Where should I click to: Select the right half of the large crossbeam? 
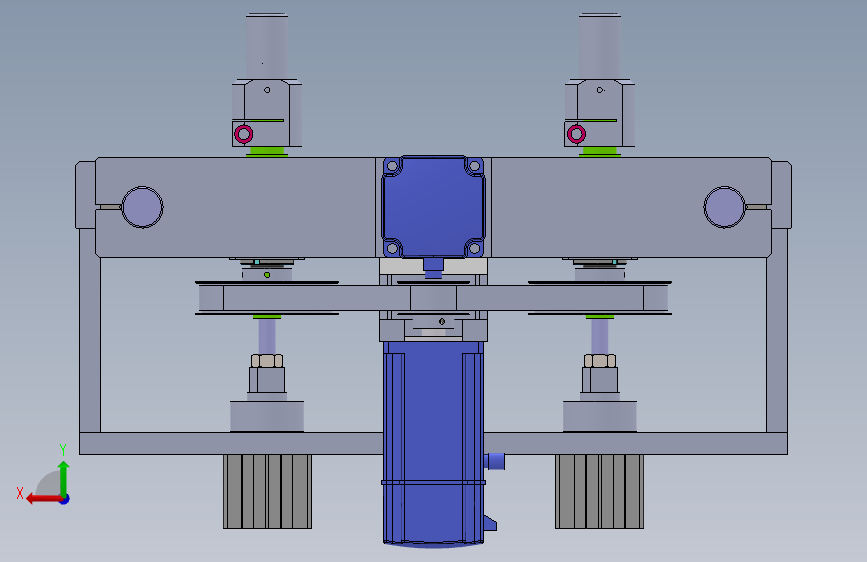coord(631,207)
